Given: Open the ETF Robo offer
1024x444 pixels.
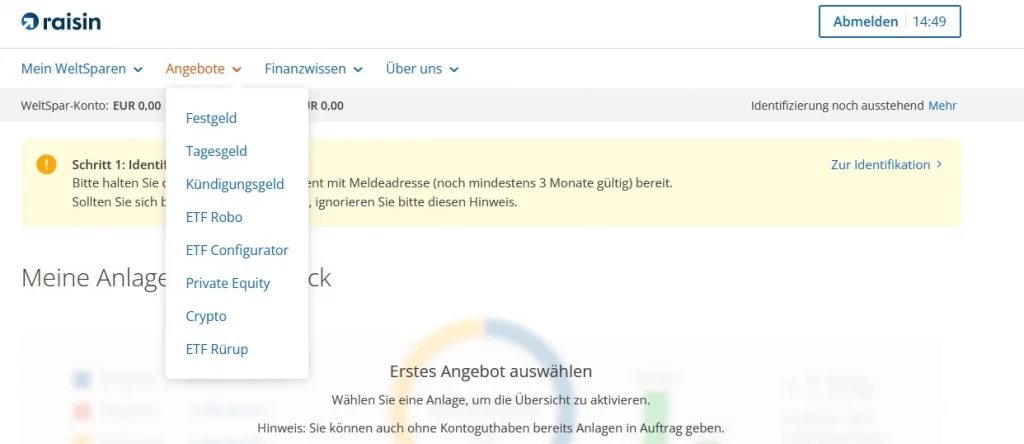Looking at the screenshot, I should [x=214, y=217].
